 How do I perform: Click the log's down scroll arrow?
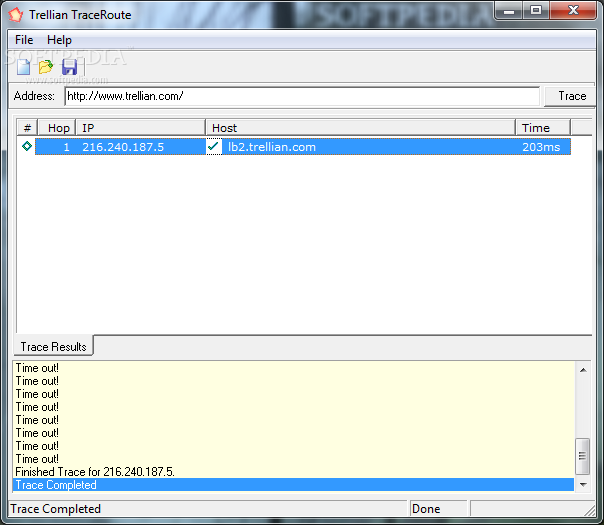coord(583,484)
